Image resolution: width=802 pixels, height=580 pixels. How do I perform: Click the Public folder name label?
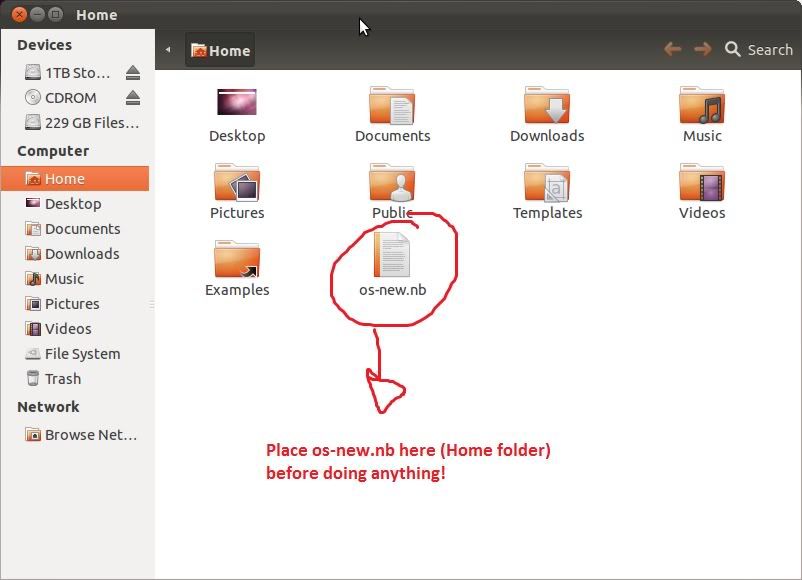click(x=392, y=213)
